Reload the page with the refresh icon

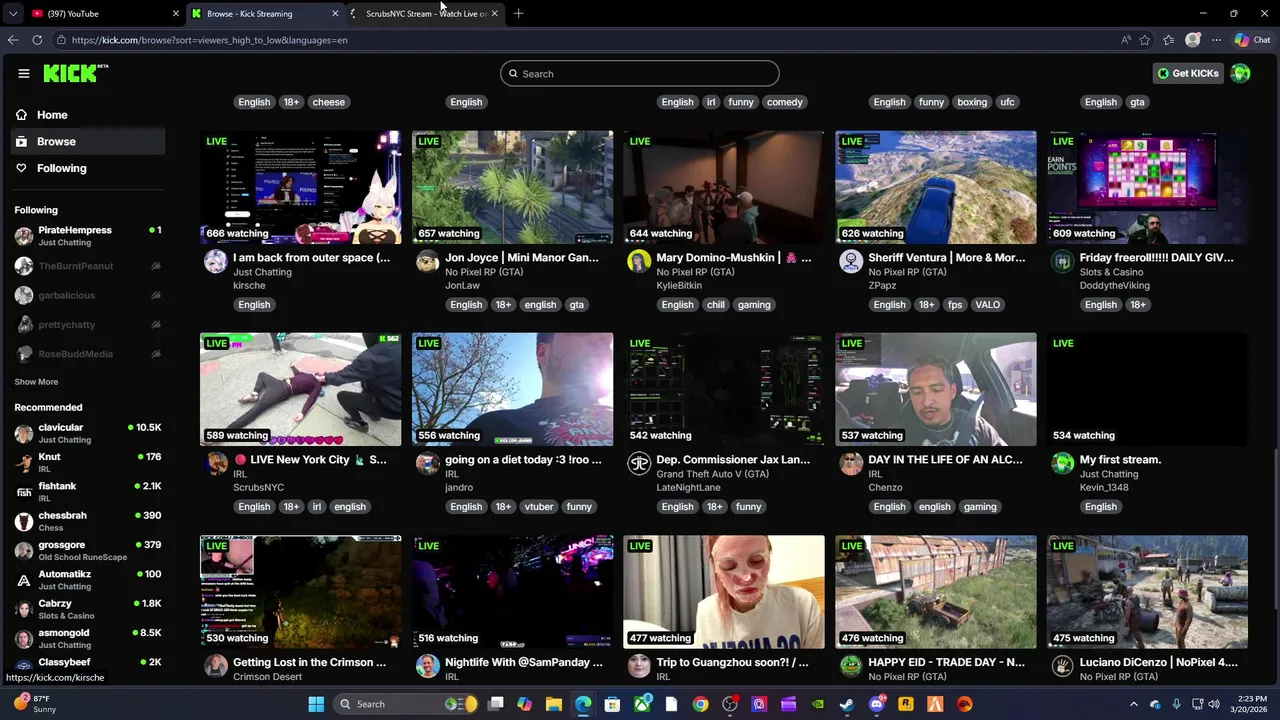[37, 40]
